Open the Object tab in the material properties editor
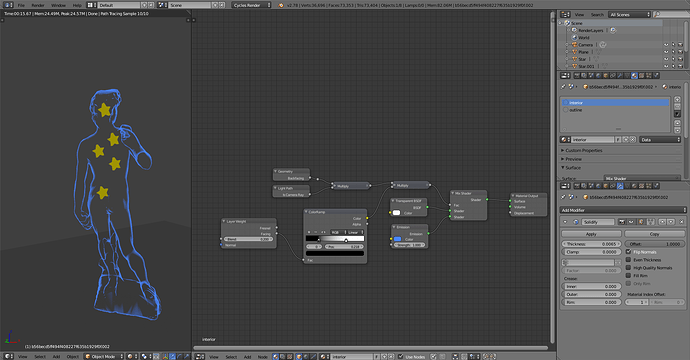 pos(606,76)
